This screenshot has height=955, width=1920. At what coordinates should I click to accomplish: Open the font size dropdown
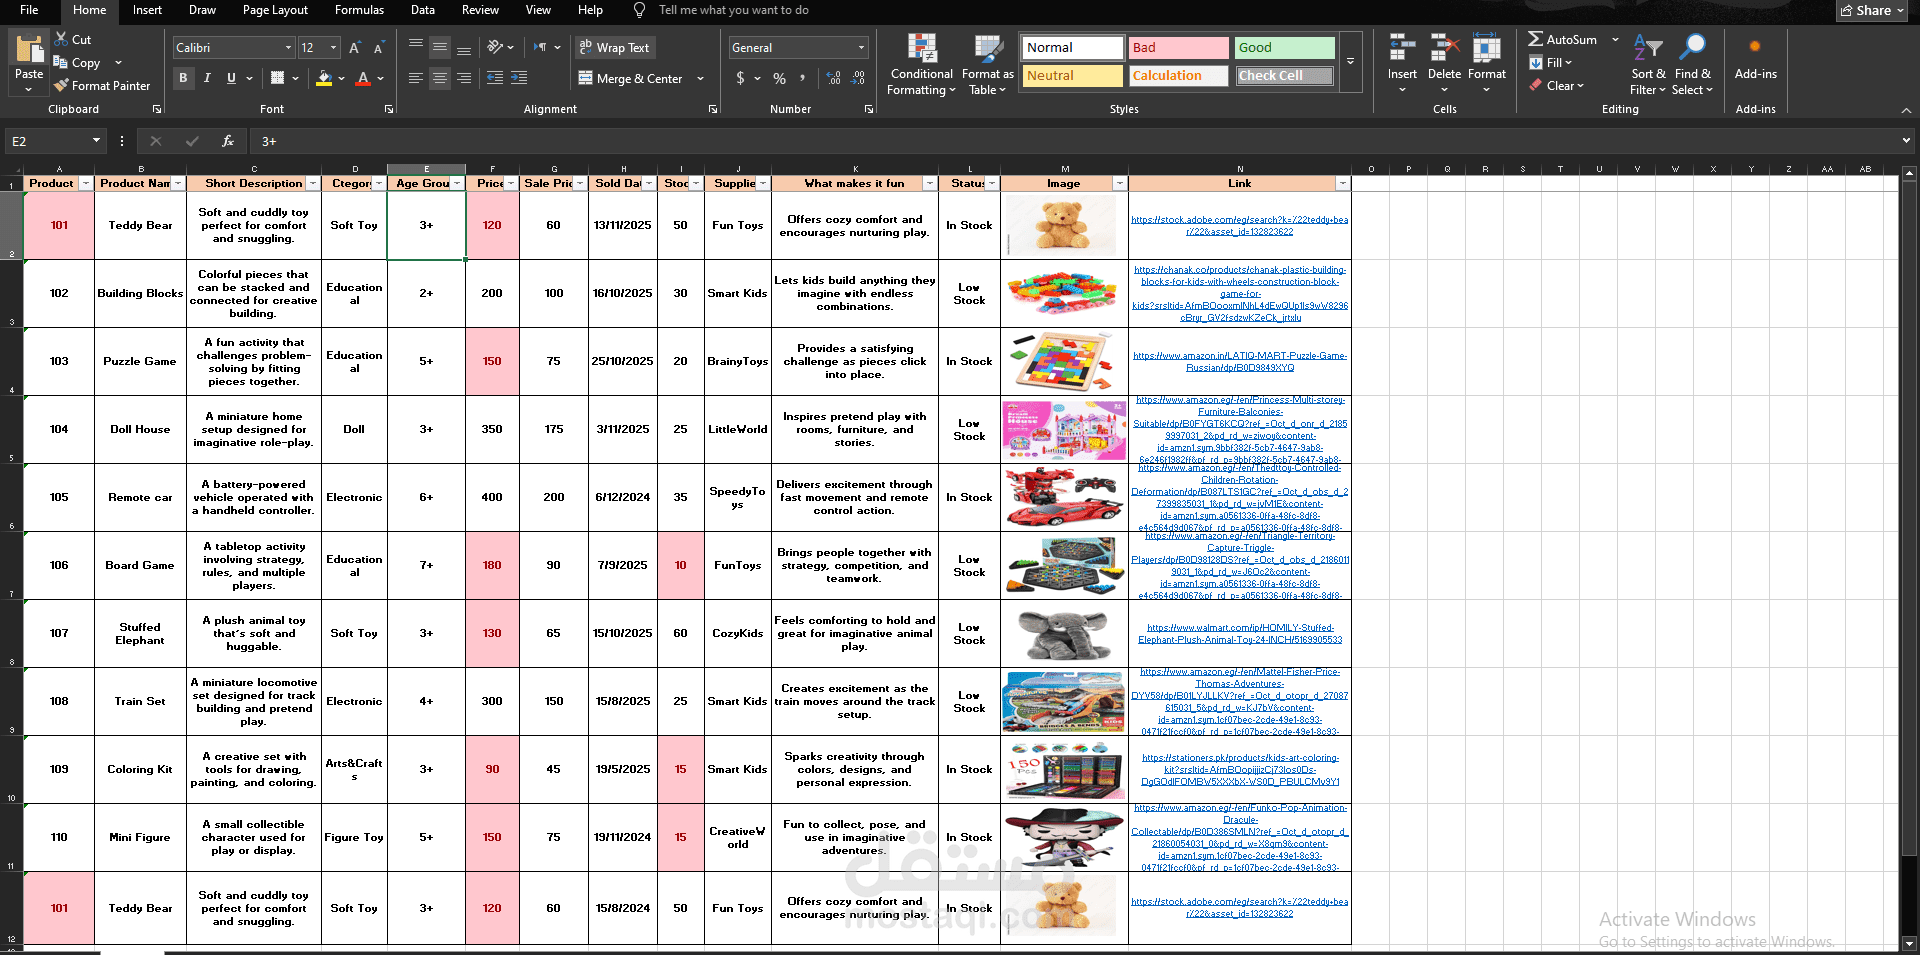[331, 47]
